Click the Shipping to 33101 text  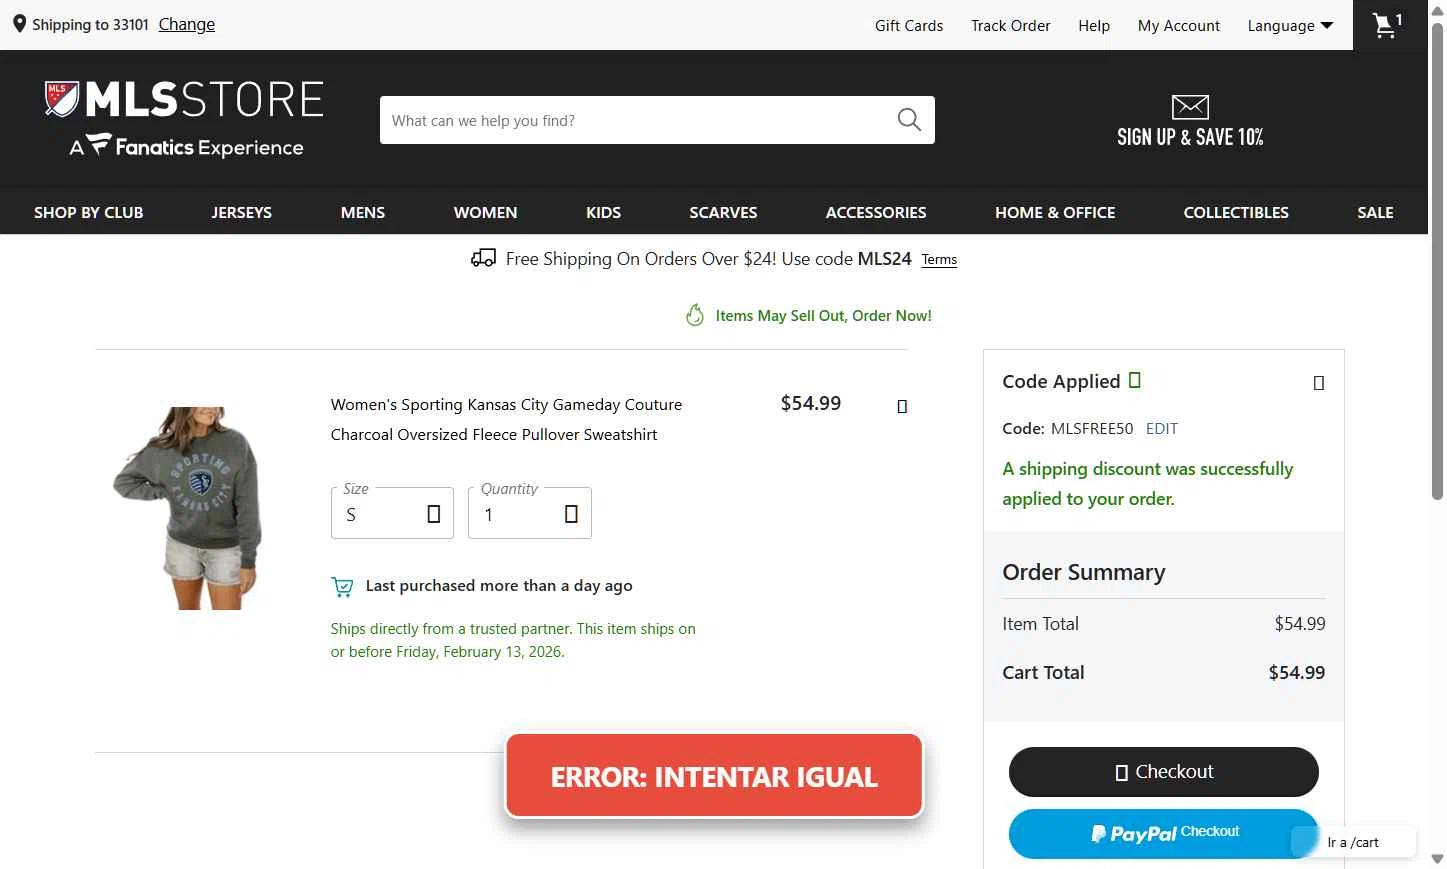click(90, 24)
